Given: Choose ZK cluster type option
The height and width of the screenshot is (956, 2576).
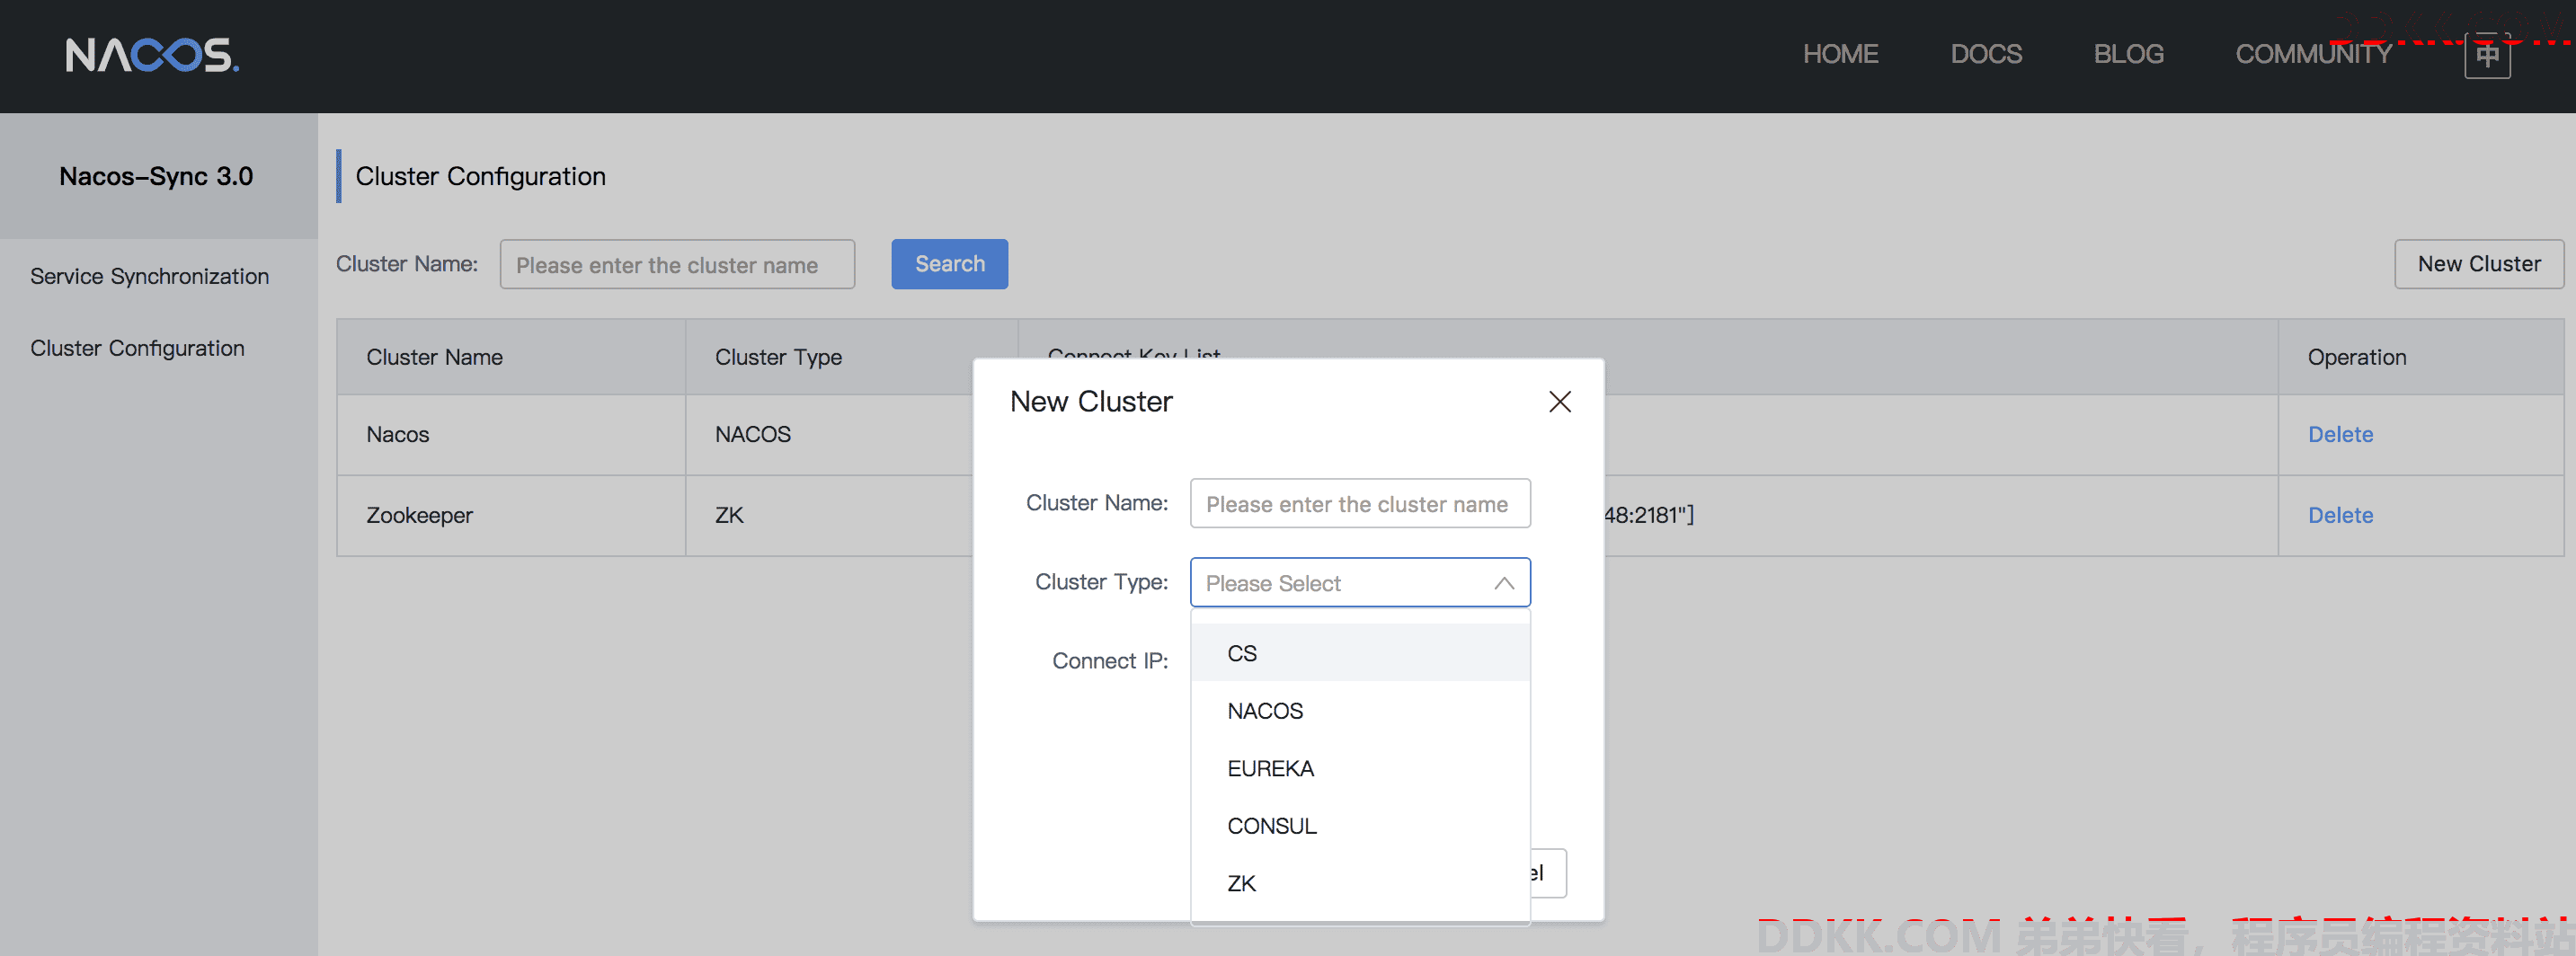Looking at the screenshot, I should [x=1360, y=883].
